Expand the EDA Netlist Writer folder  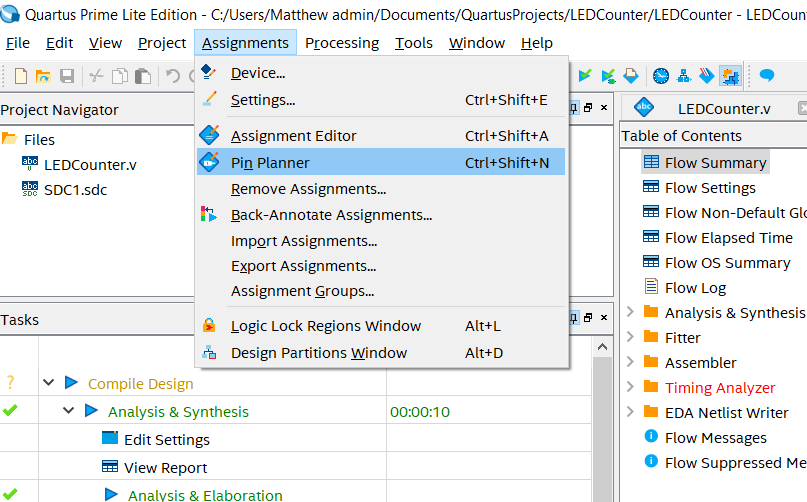pos(630,411)
